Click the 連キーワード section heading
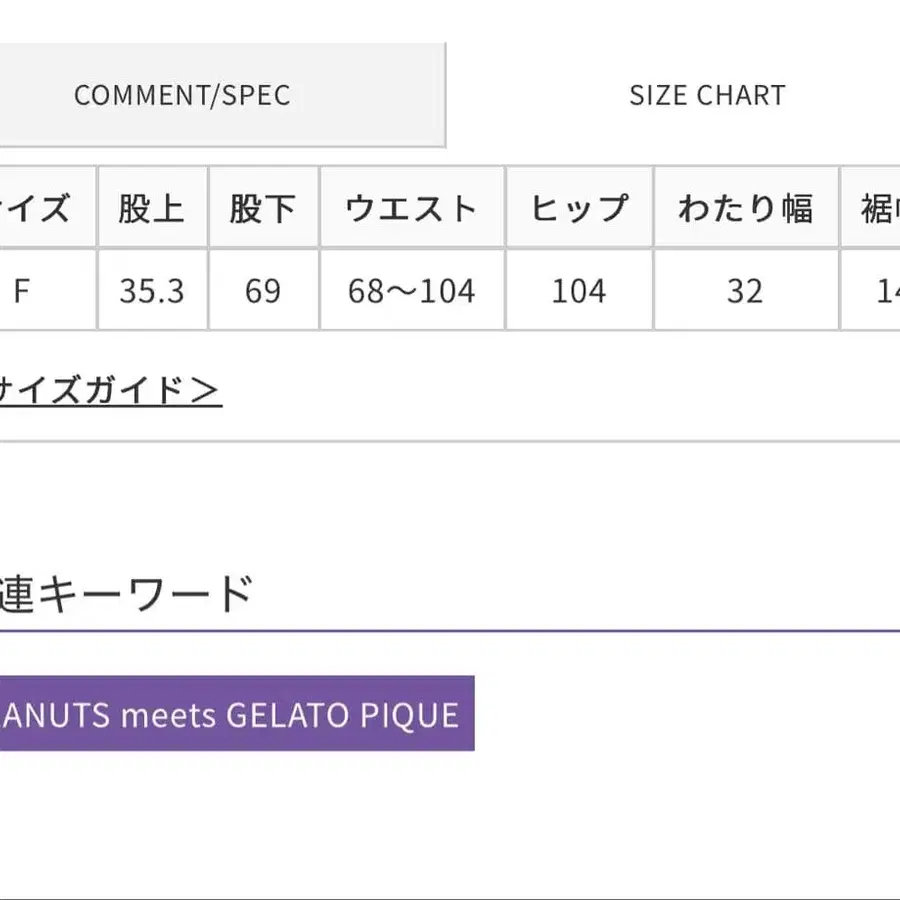This screenshot has width=900, height=900. (125, 594)
